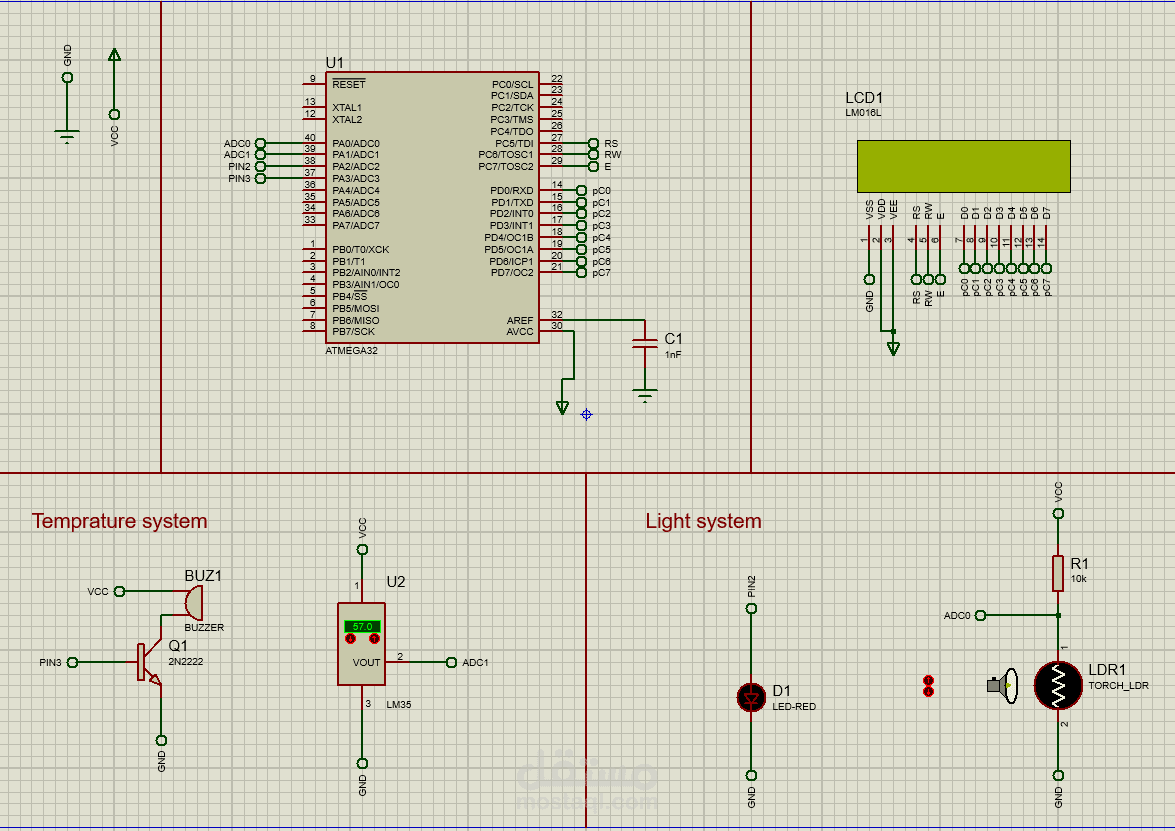Click the 'LM016L' part label
Viewport: 1175px width, 831px height.
(863, 113)
